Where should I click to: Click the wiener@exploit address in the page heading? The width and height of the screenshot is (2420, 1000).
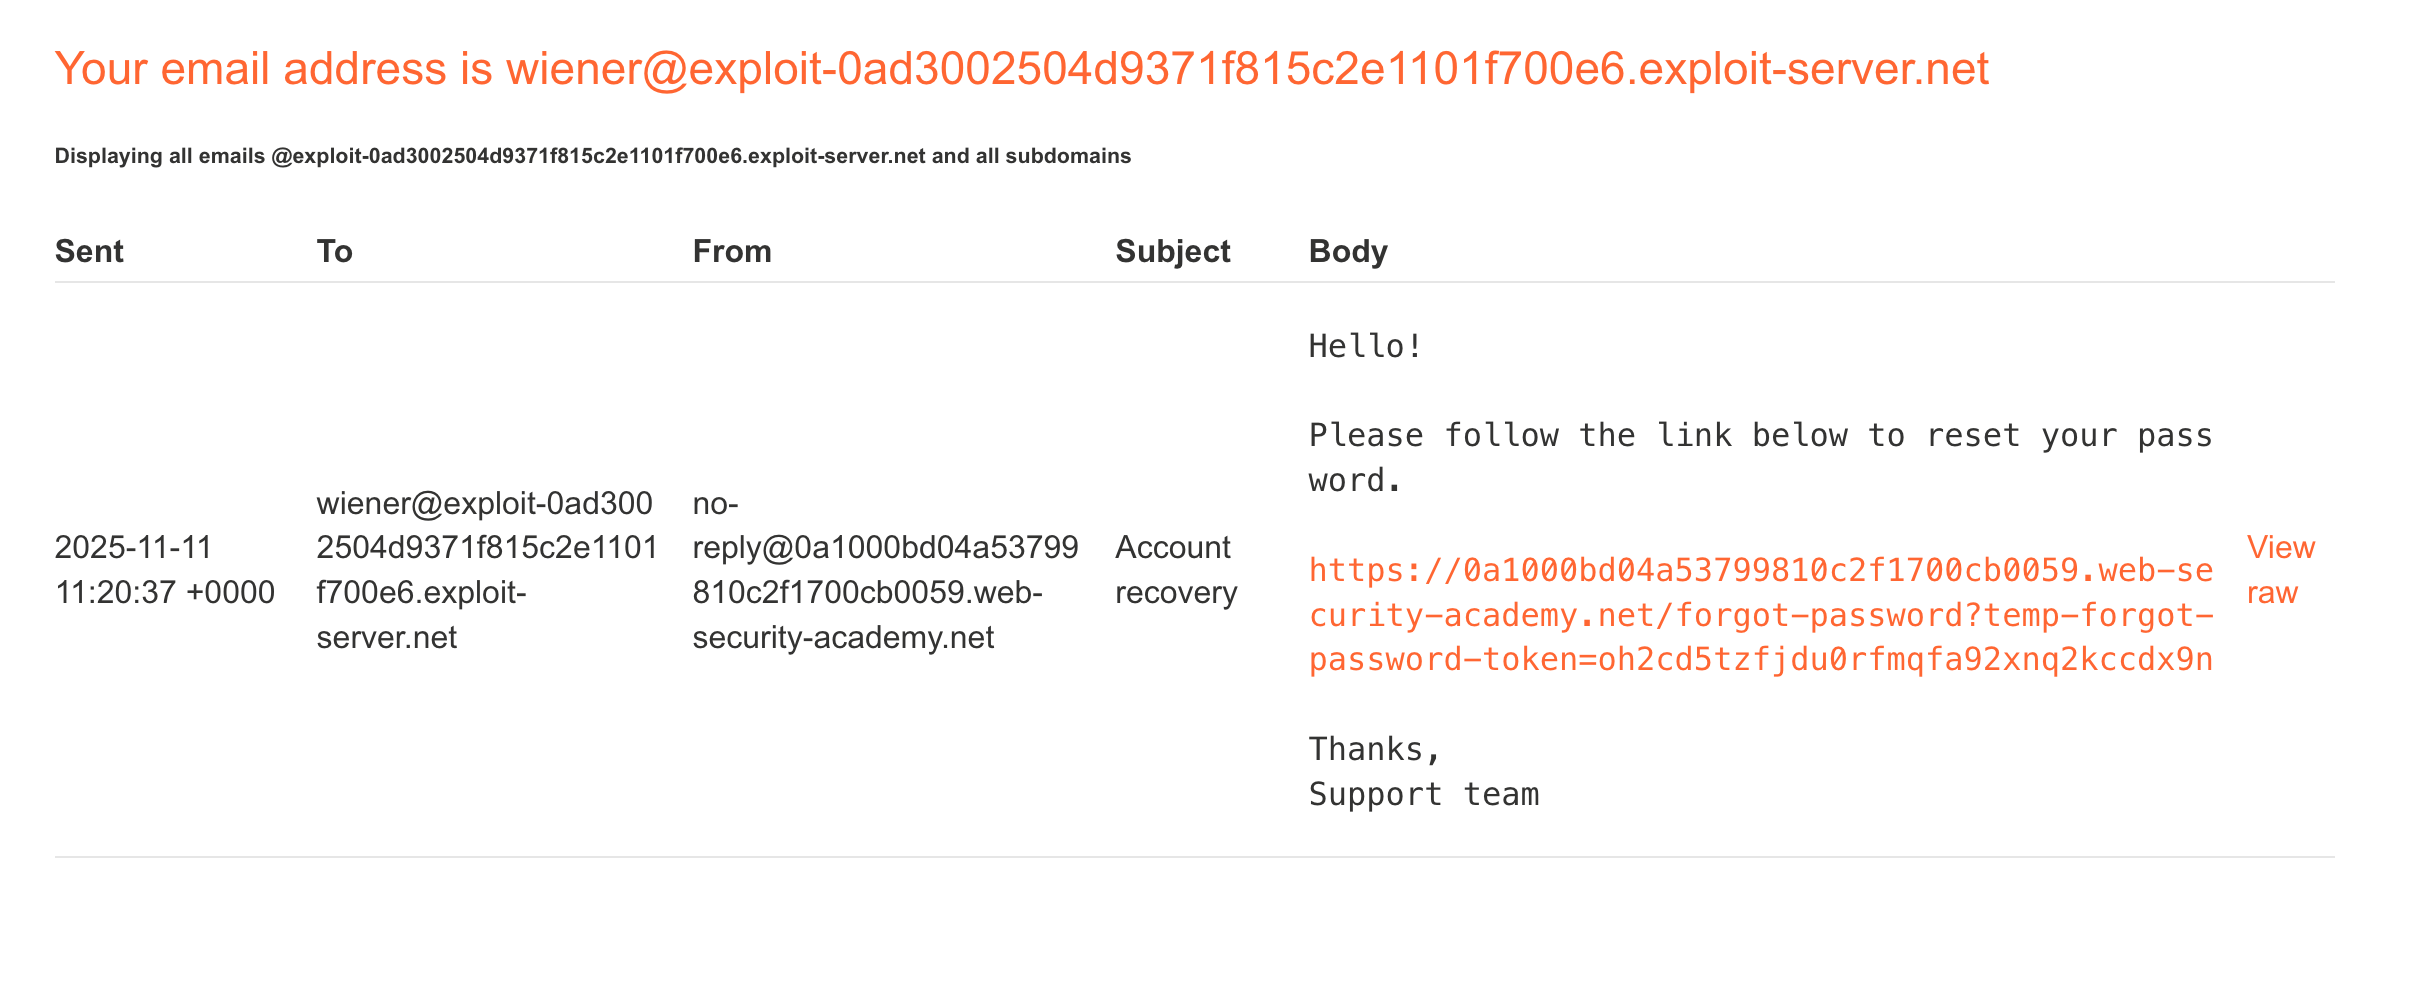click(1247, 69)
